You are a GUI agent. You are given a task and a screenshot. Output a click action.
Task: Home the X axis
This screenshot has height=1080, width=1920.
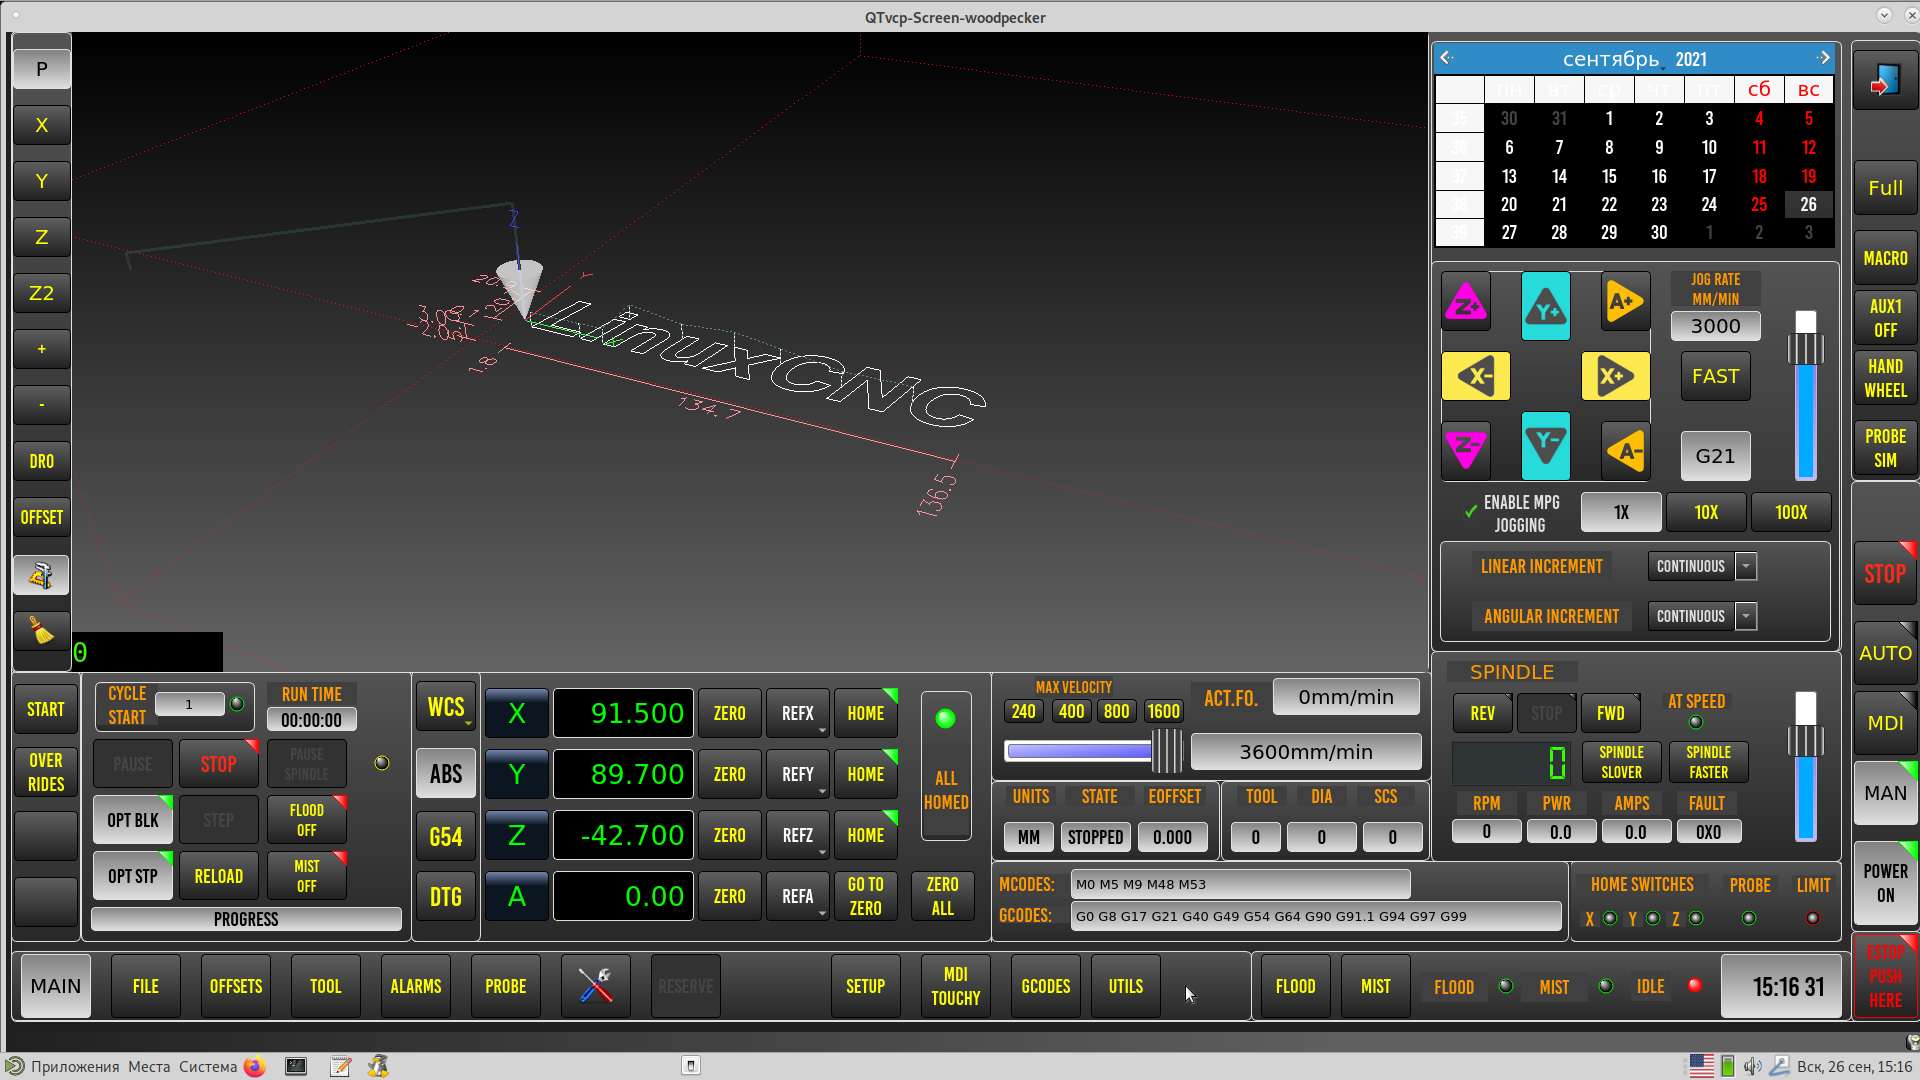866,713
